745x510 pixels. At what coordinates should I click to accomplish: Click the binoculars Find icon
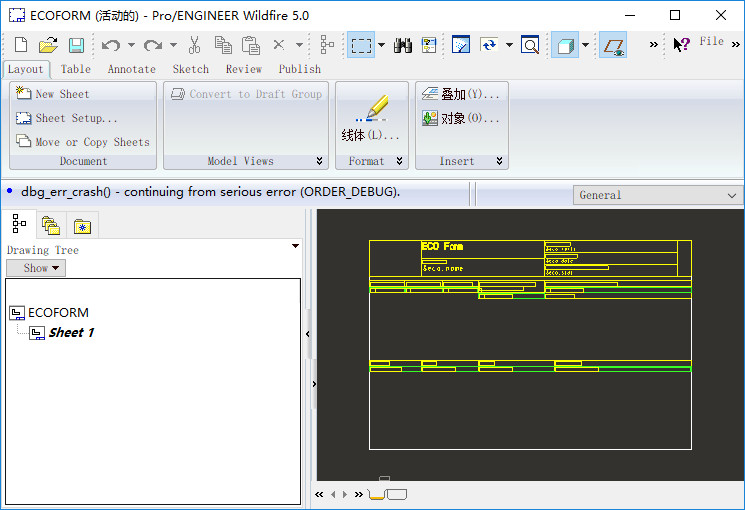(403, 45)
